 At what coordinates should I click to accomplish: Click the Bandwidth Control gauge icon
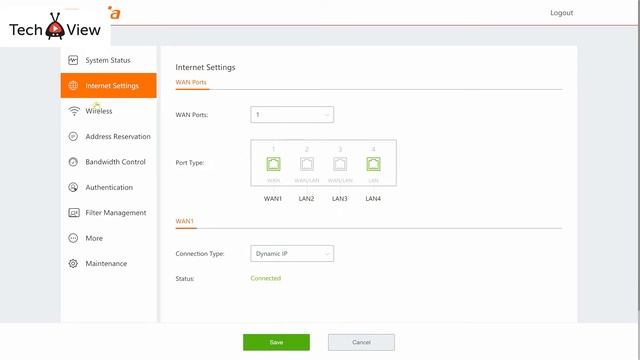click(x=73, y=162)
